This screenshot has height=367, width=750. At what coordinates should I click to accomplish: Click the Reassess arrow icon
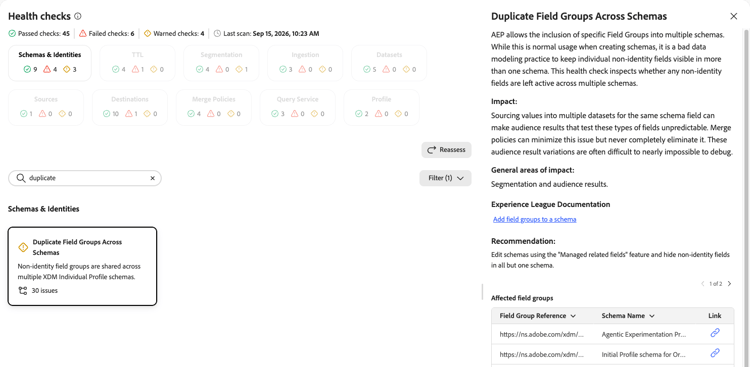coord(431,150)
